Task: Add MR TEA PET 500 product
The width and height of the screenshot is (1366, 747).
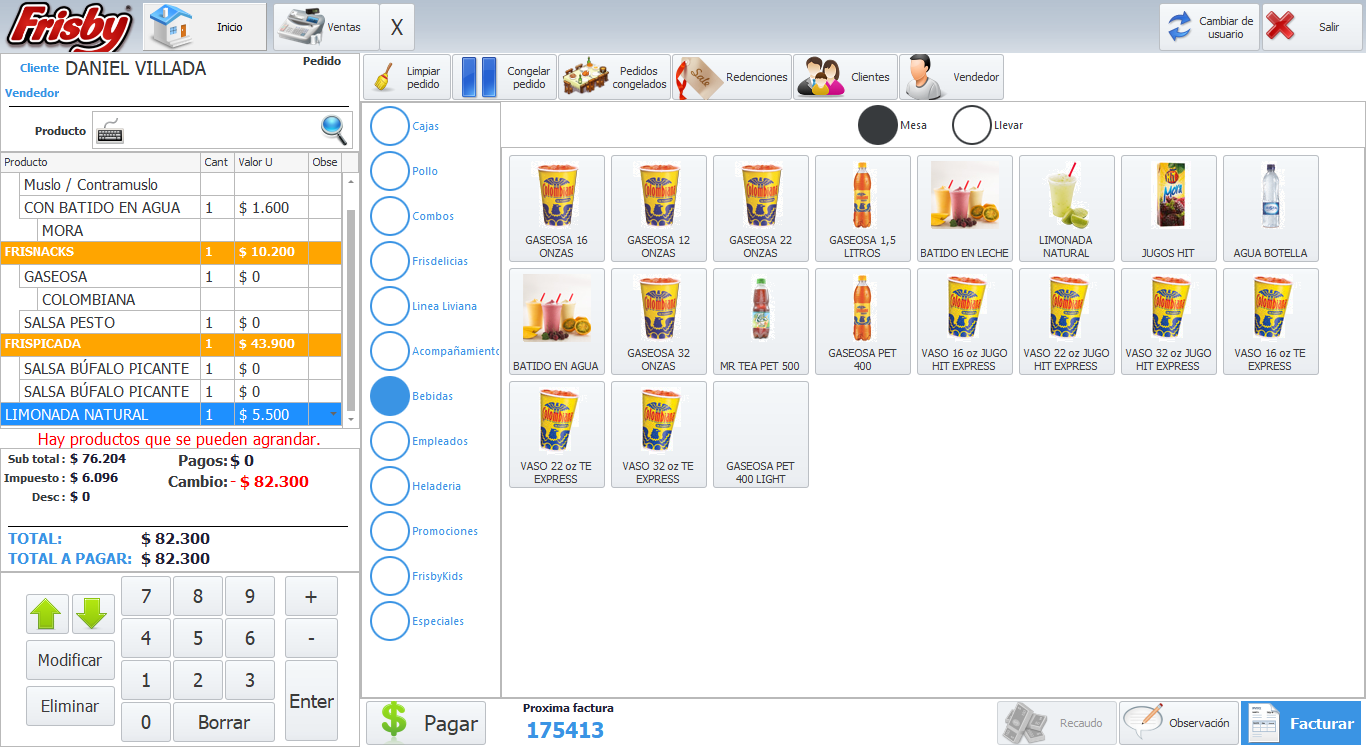Action: point(760,321)
